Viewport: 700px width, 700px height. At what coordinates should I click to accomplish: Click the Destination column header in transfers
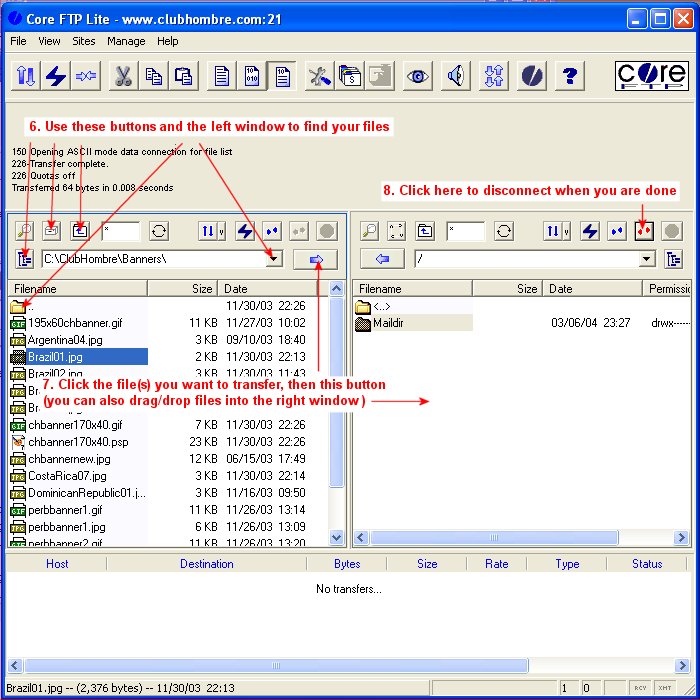pos(207,564)
